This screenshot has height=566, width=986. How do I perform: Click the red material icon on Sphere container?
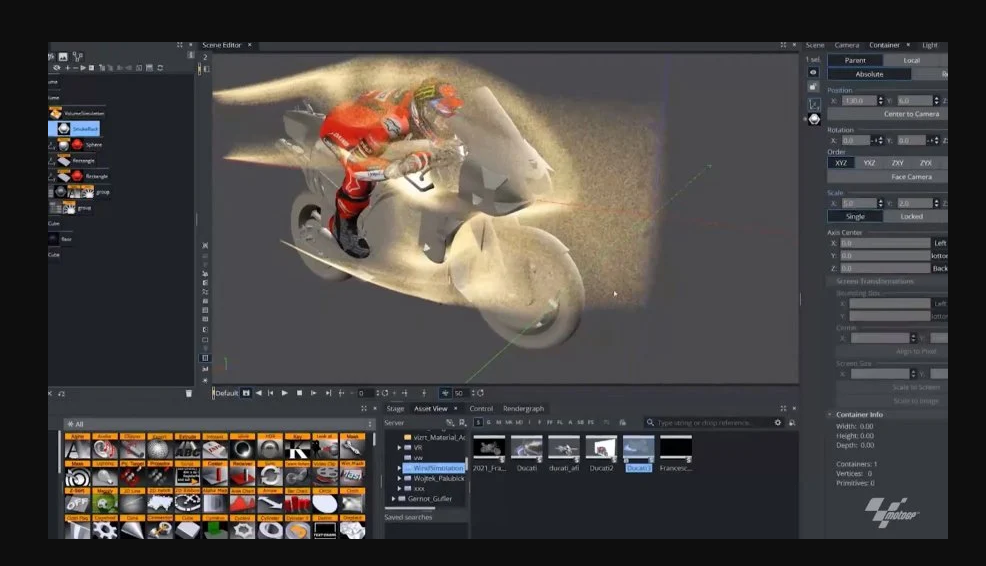point(77,145)
